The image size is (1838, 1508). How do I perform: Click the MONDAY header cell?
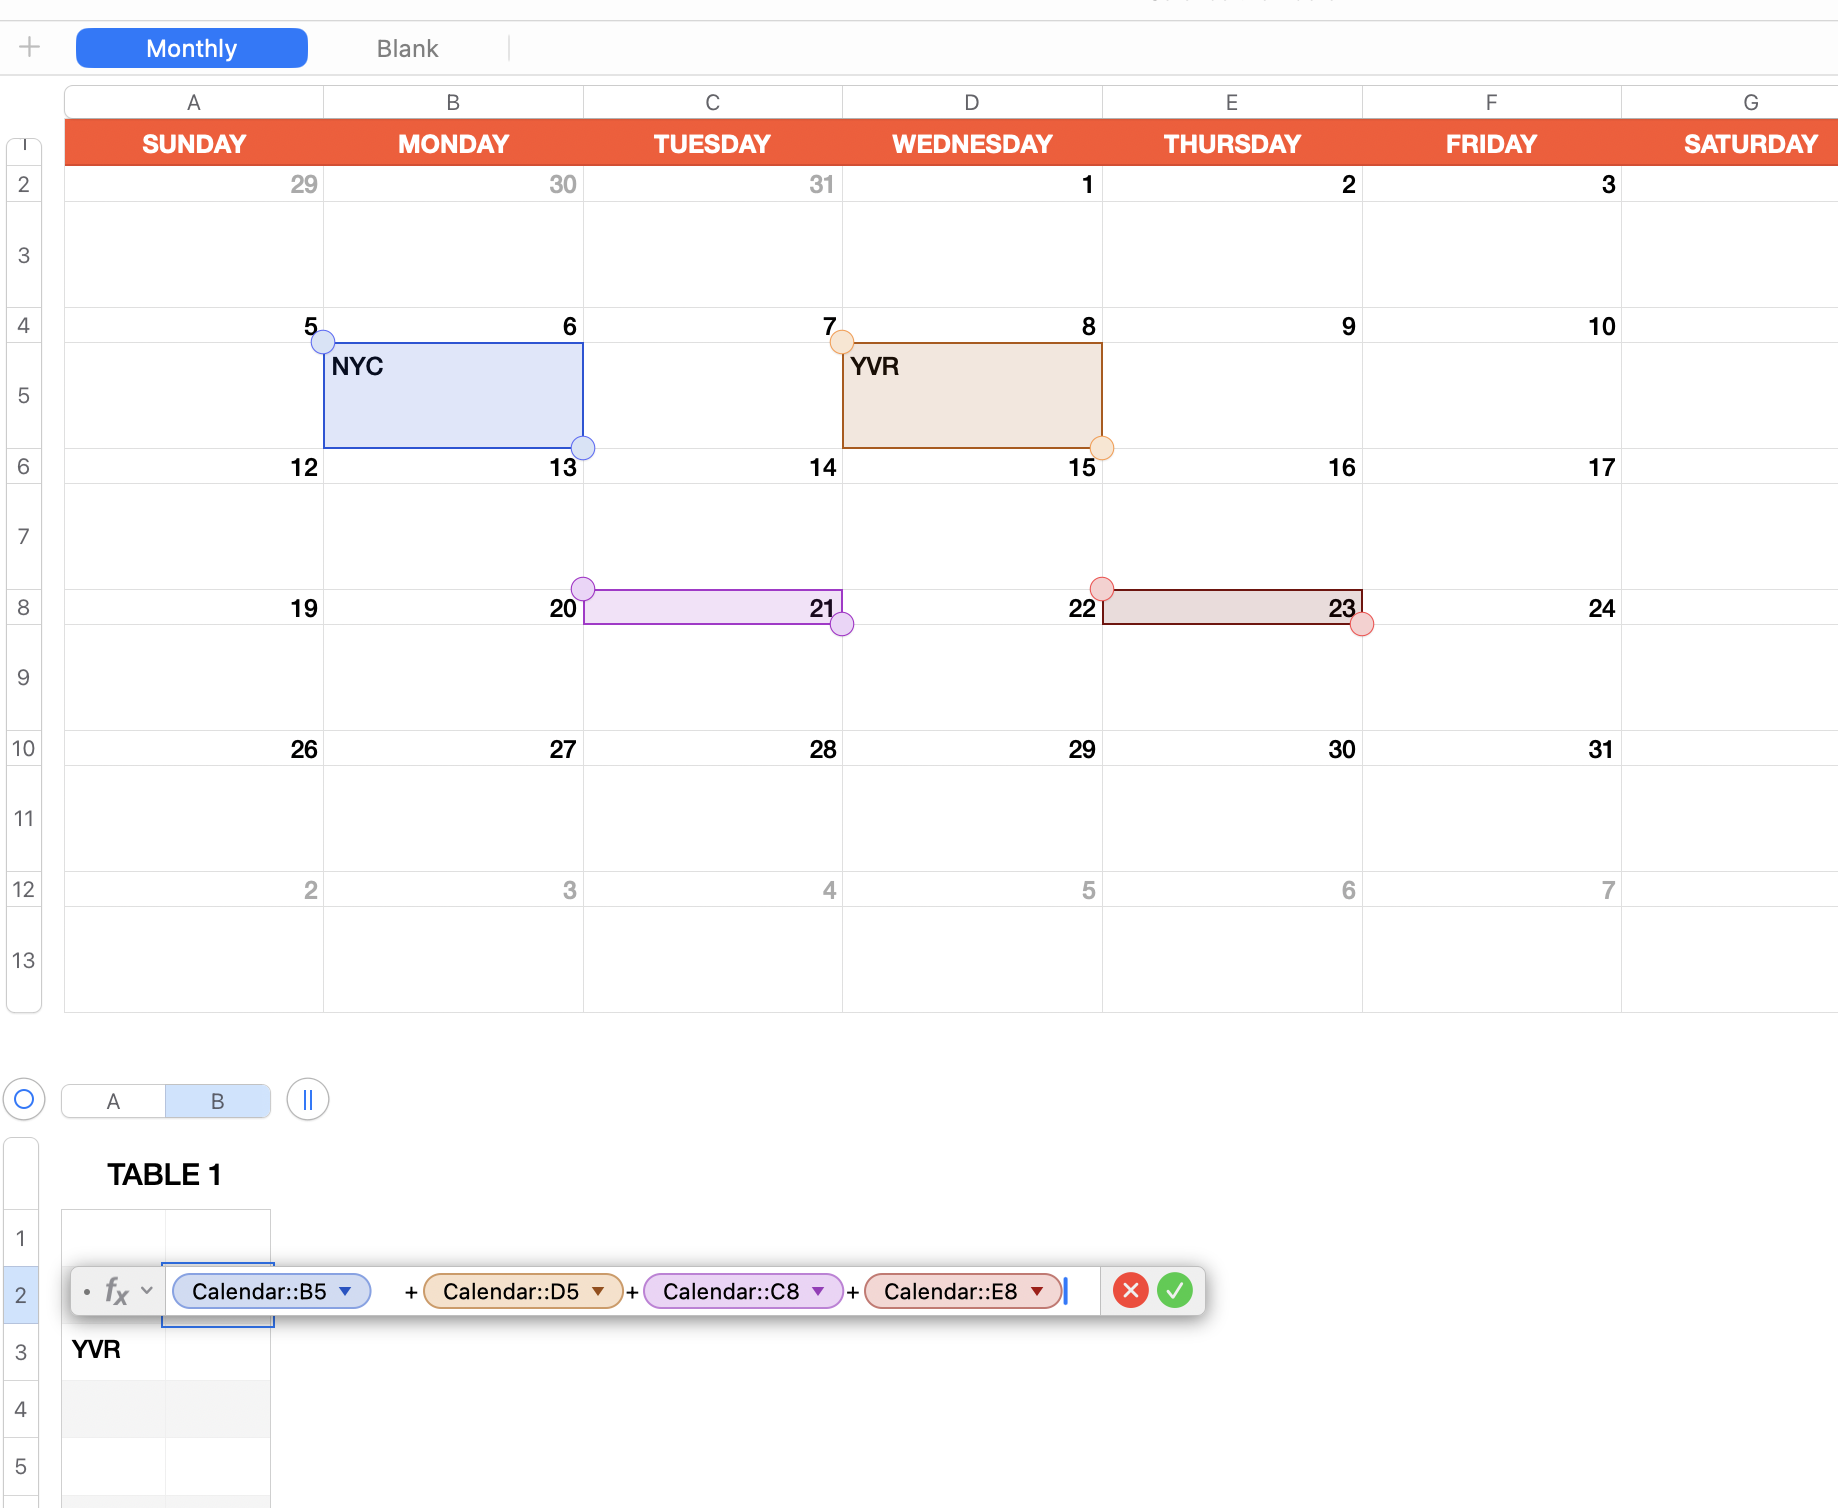tap(454, 144)
